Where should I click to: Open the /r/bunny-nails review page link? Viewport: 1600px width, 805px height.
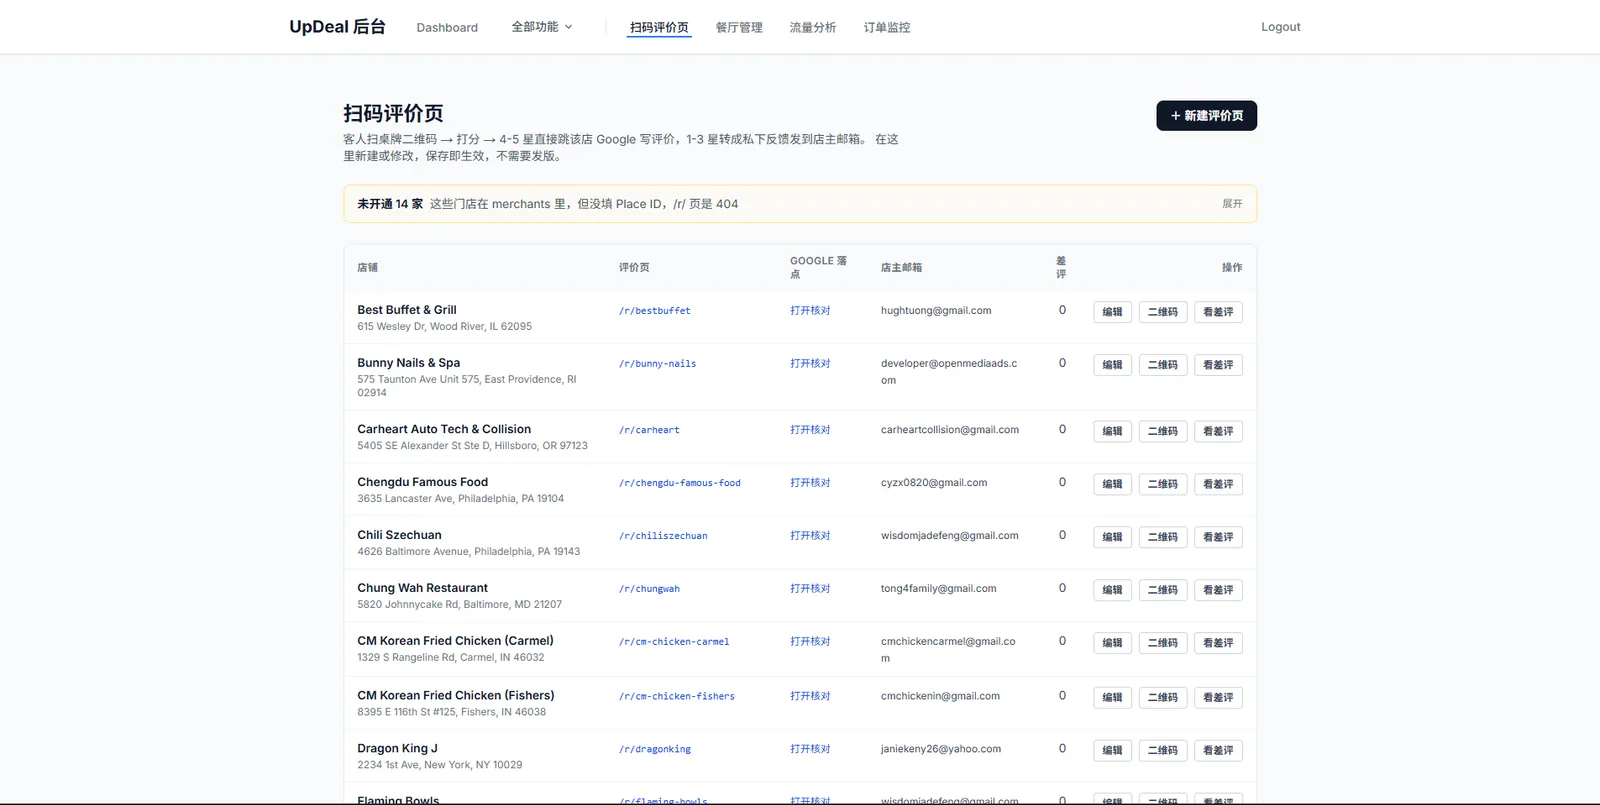coord(657,364)
